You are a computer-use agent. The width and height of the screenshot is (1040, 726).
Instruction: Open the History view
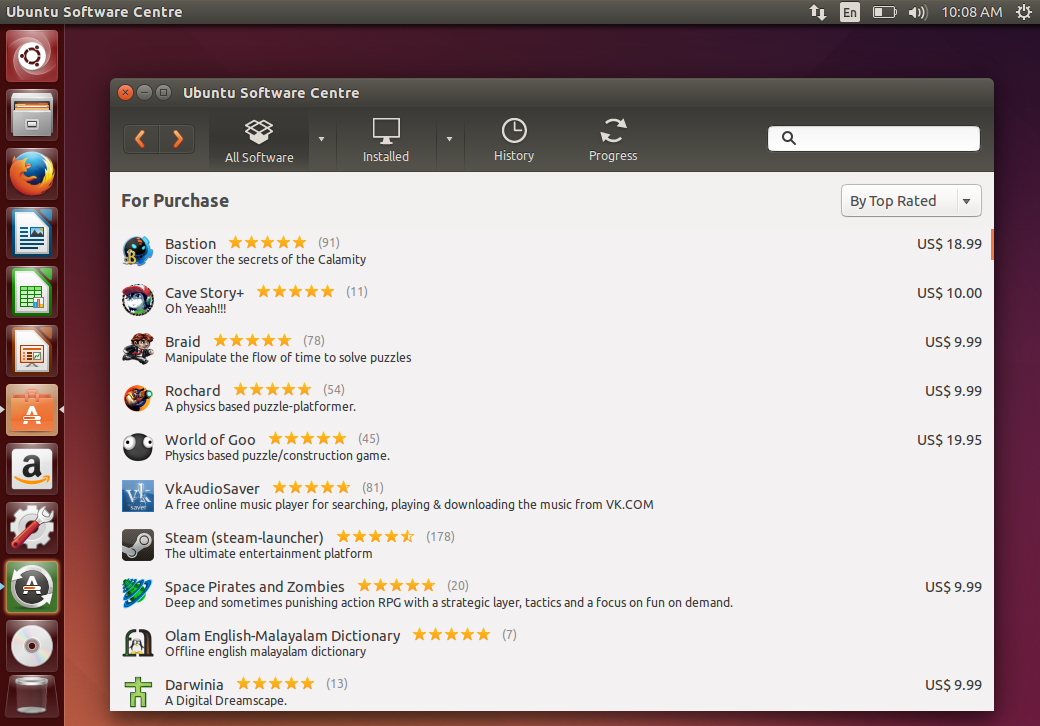pyautogui.click(x=514, y=141)
